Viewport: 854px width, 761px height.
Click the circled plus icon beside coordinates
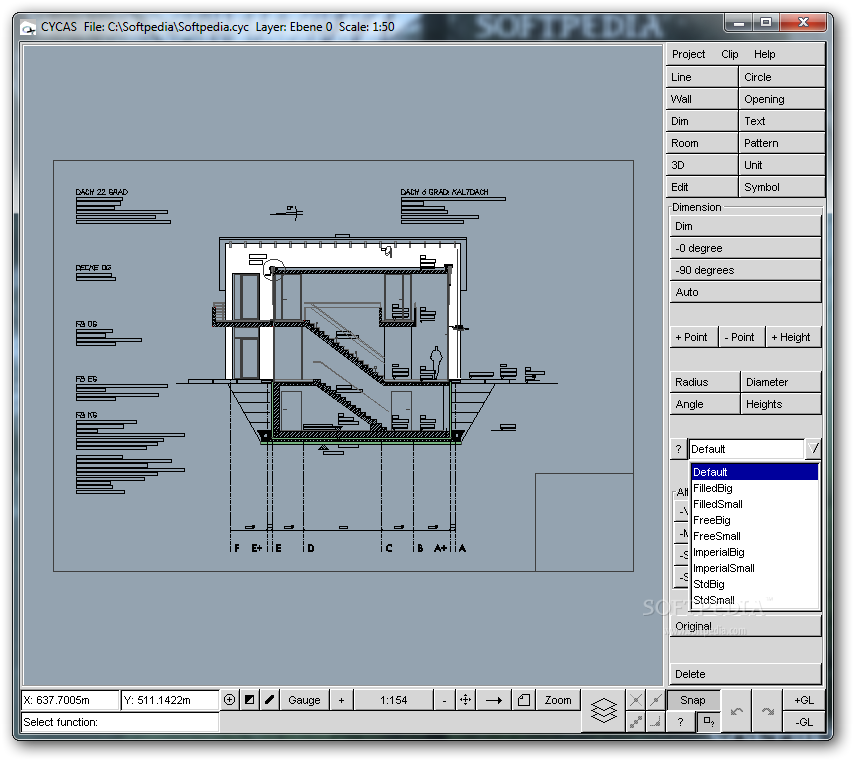point(229,700)
